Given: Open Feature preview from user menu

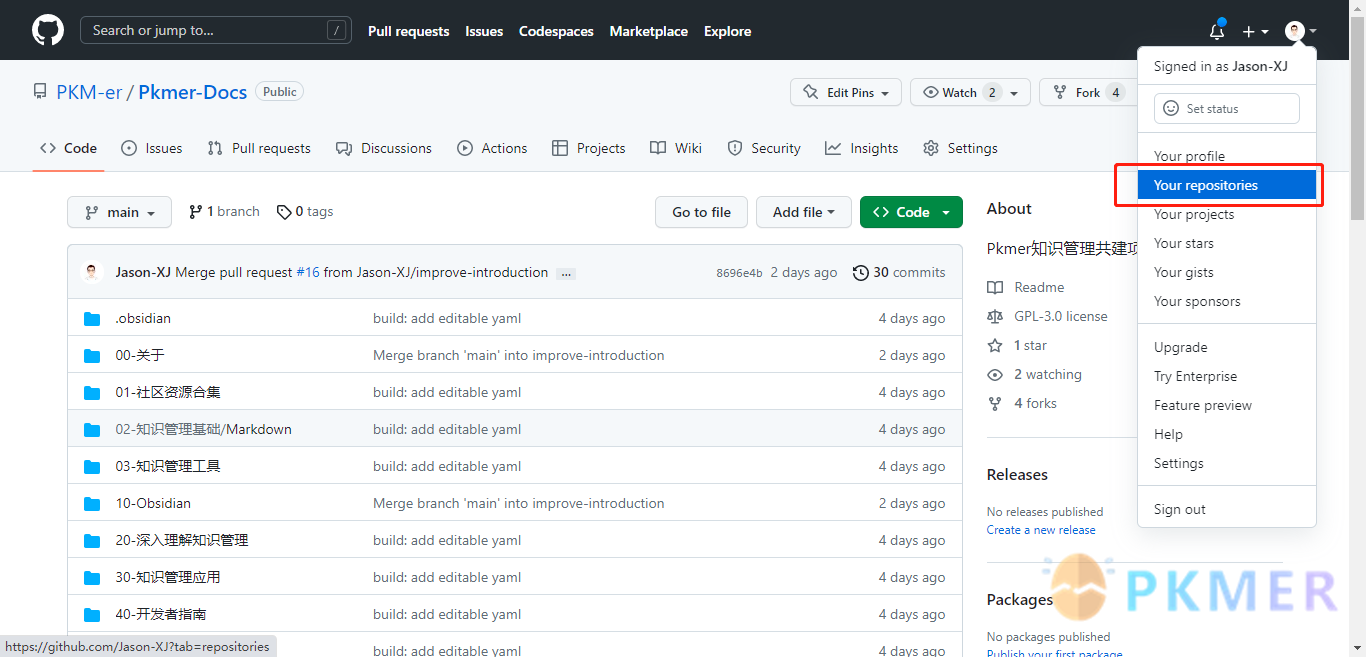Looking at the screenshot, I should click(x=1227, y=405).
